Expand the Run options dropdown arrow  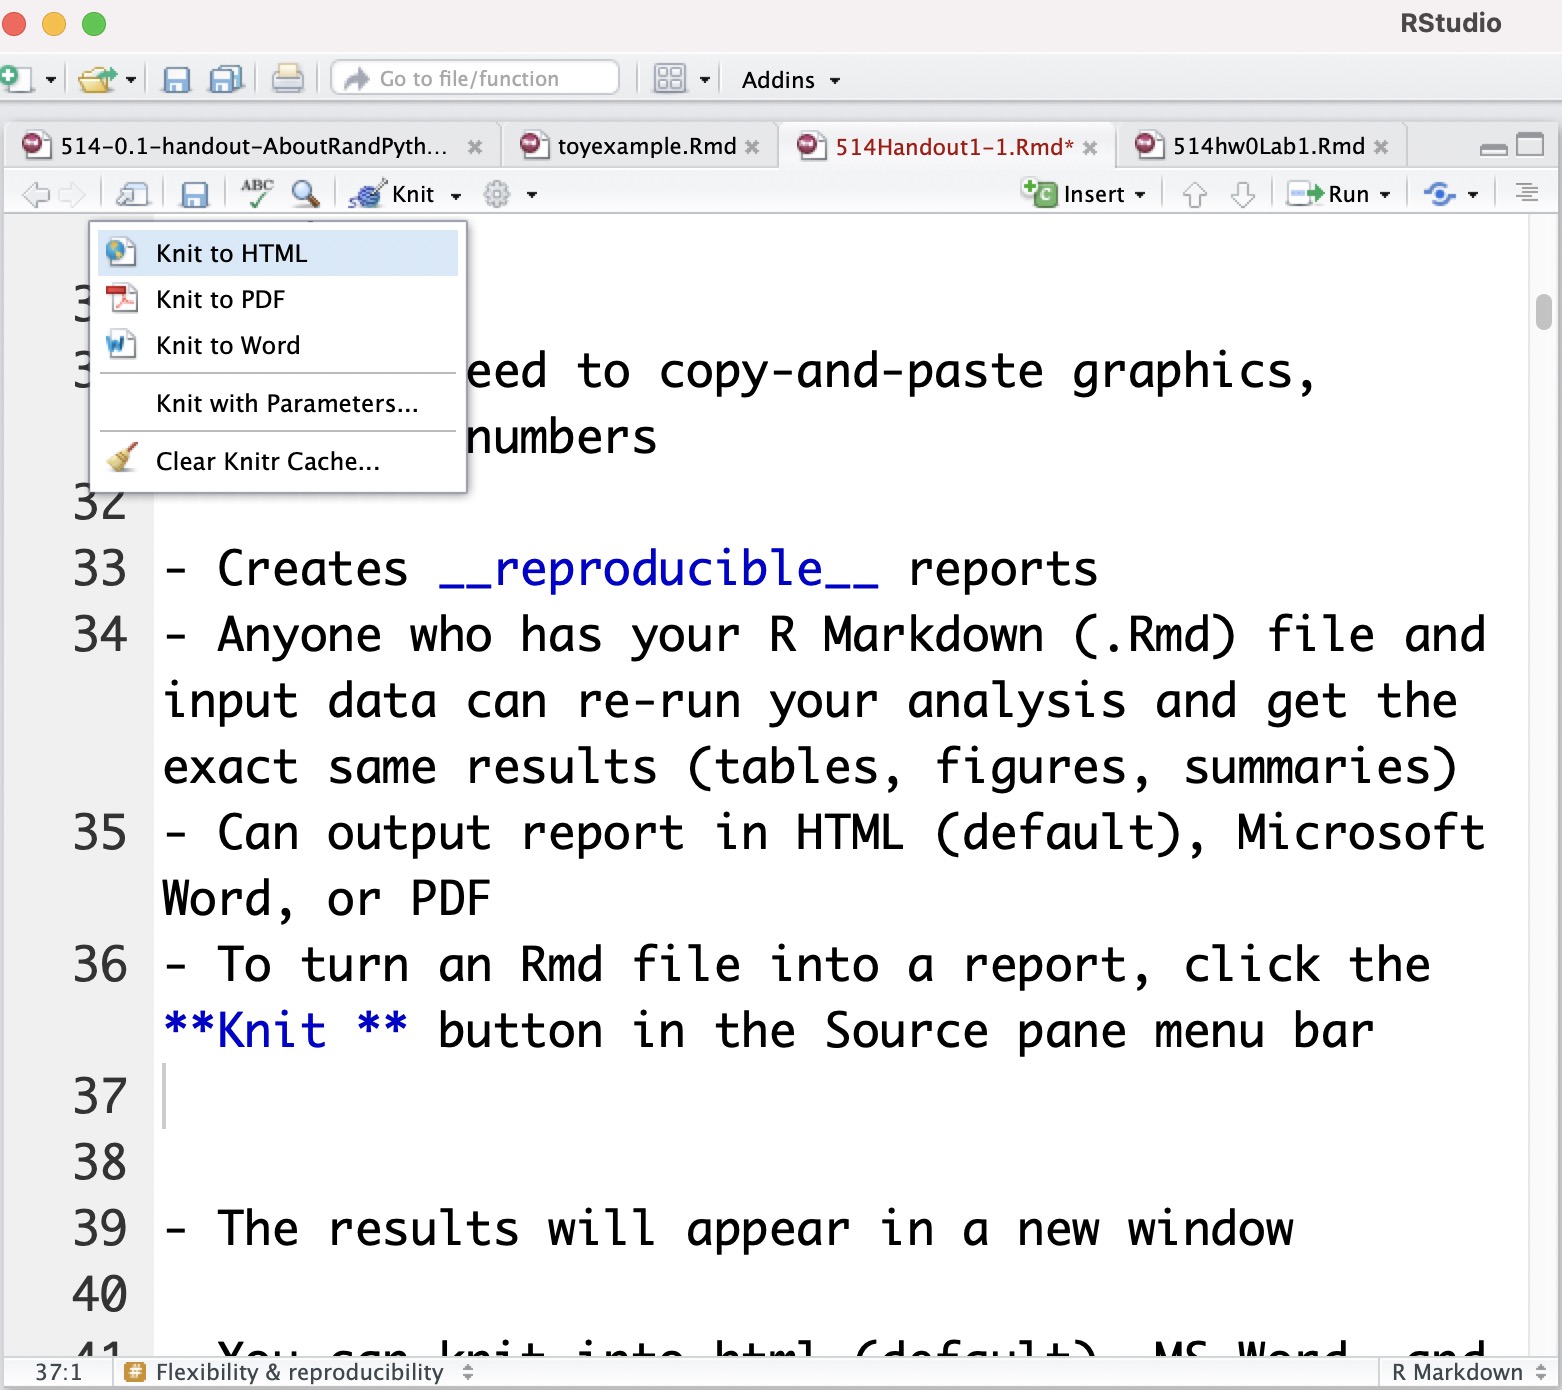[x=1385, y=195]
